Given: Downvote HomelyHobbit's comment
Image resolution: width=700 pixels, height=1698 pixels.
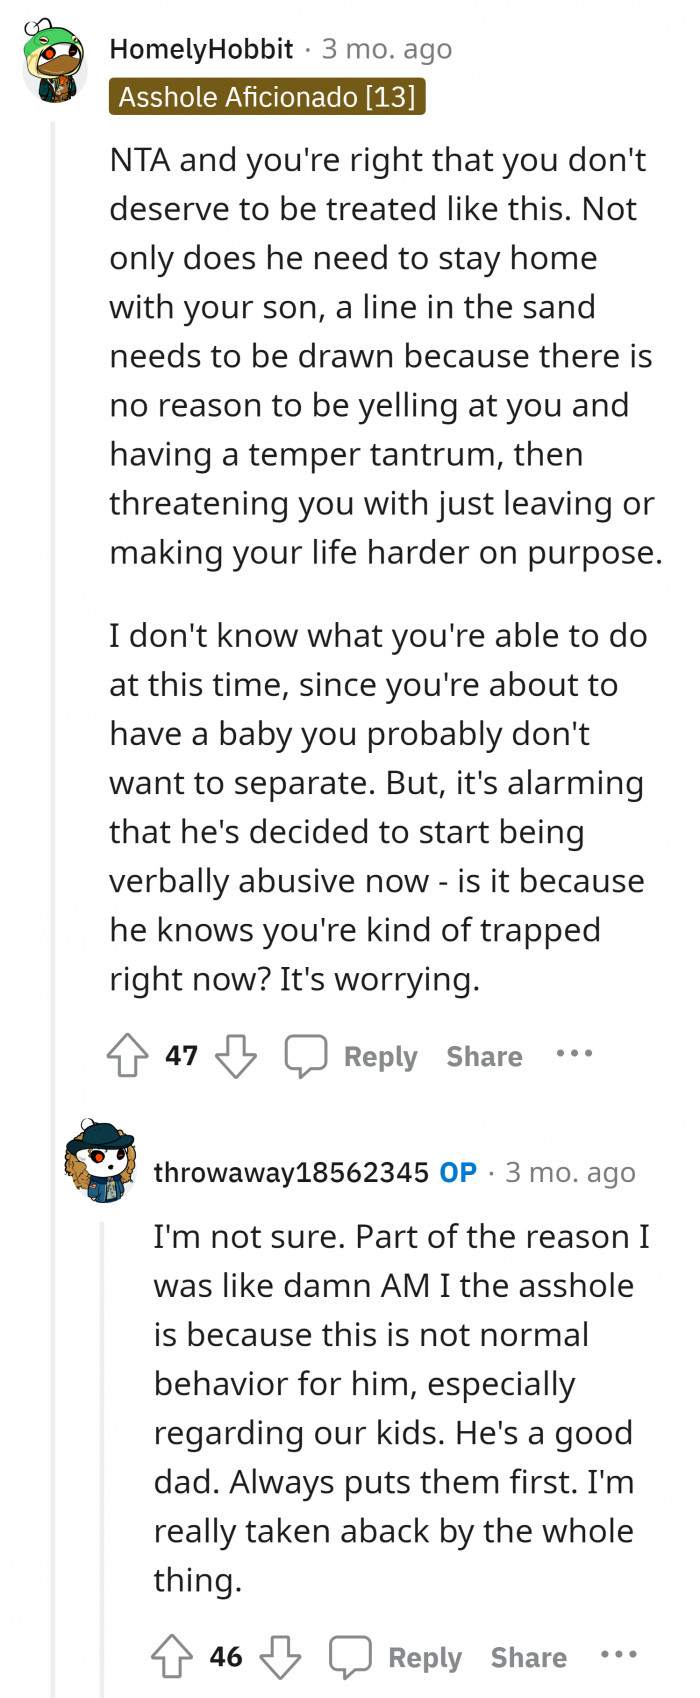Looking at the screenshot, I should tap(235, 1056).
